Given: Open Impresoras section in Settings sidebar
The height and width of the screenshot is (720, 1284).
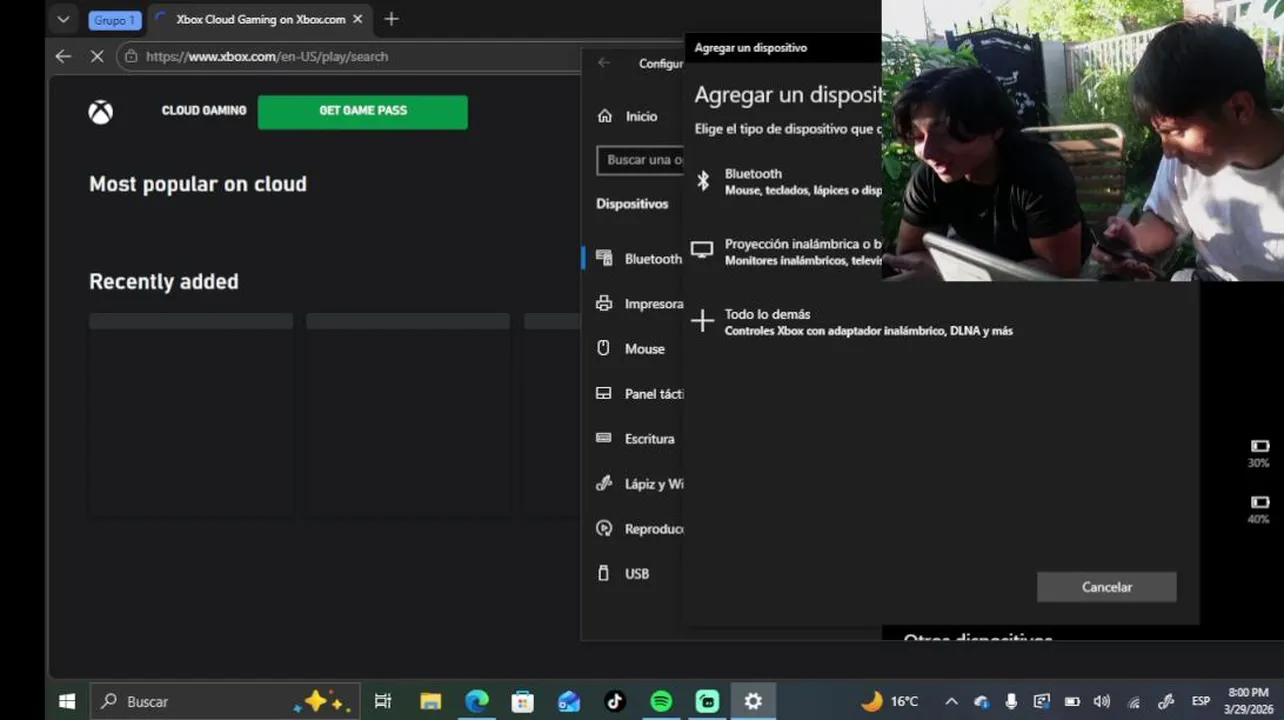Looking at the screenshot, I should (x=638, y=304).
